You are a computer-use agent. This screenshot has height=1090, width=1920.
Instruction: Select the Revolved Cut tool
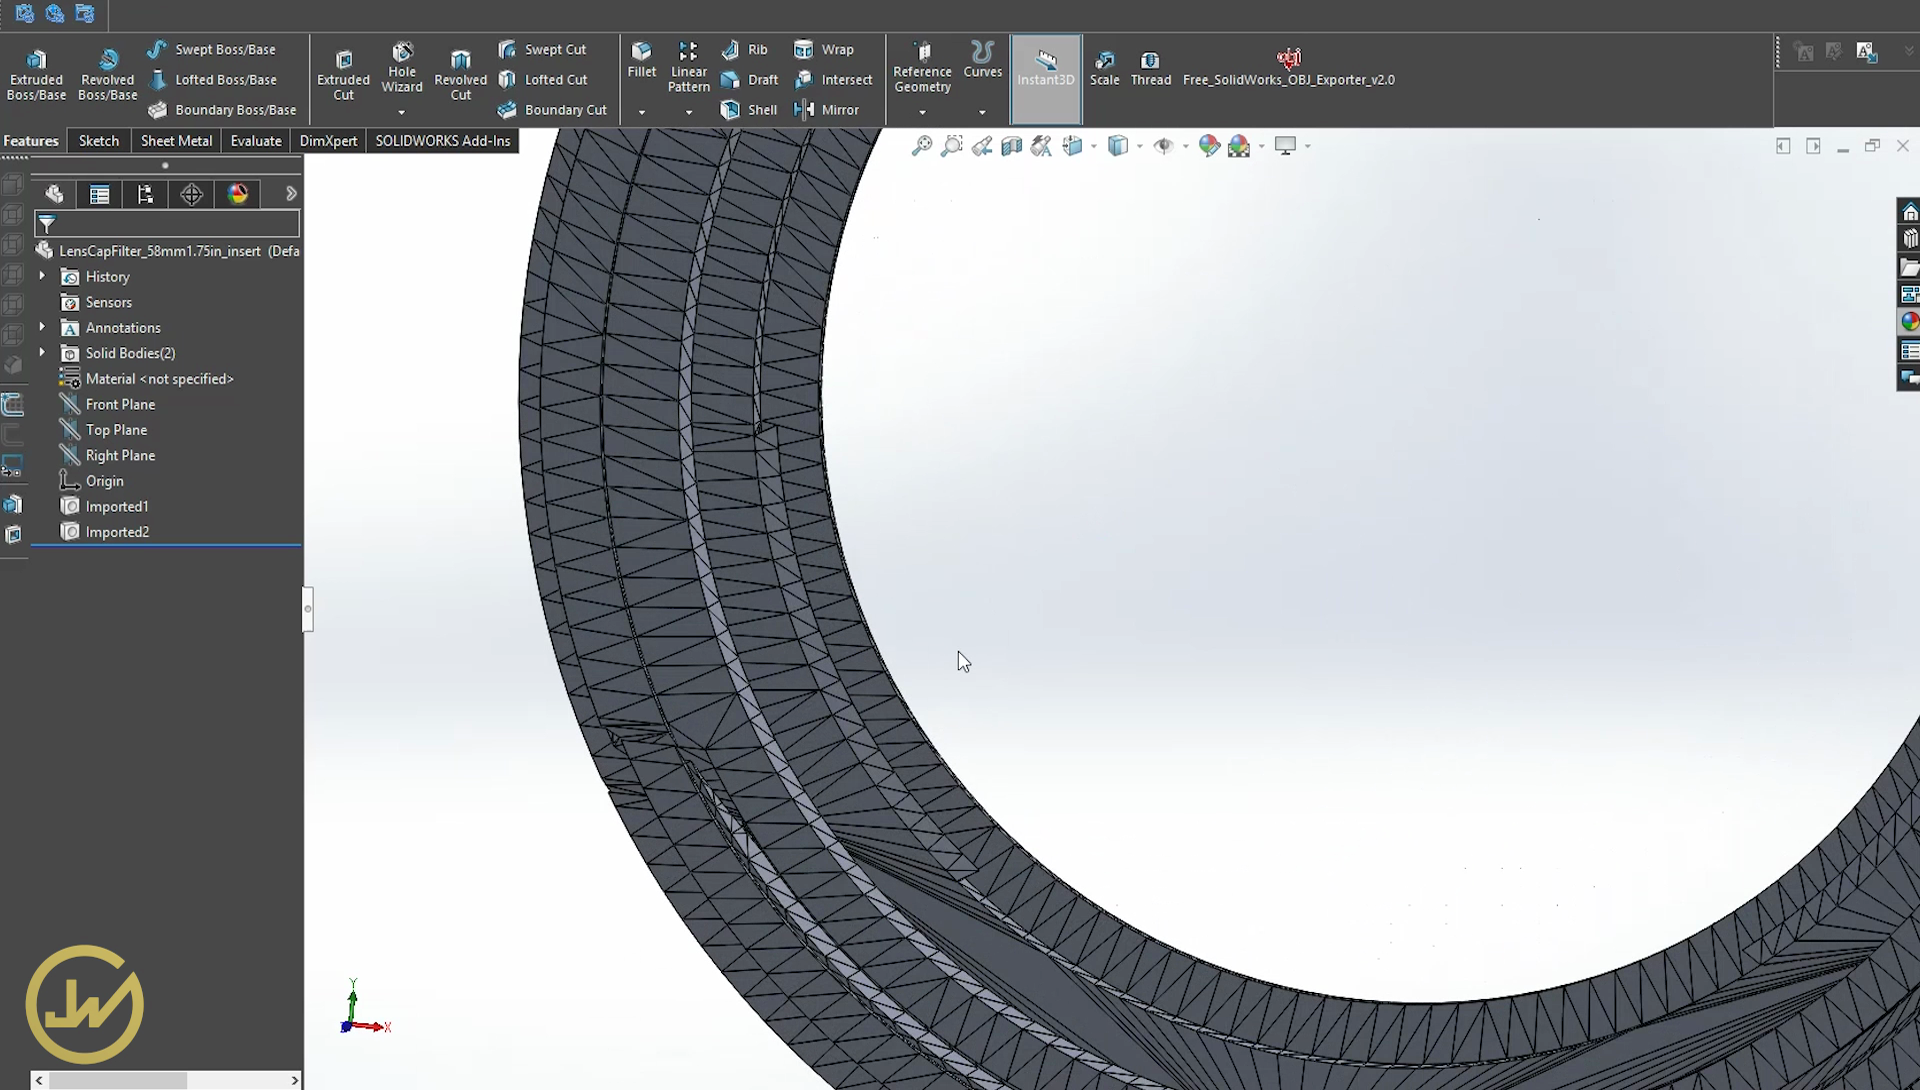460,75
